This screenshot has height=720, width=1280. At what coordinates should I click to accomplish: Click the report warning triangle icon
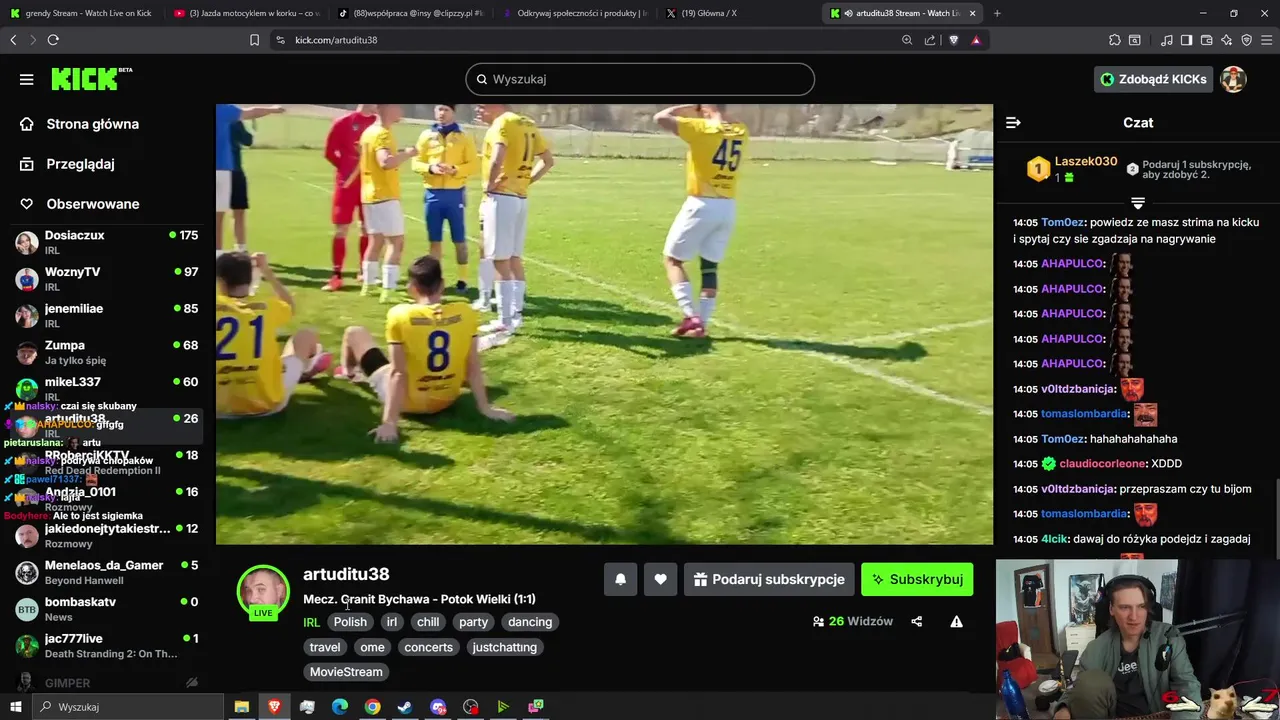click(956, 621)
